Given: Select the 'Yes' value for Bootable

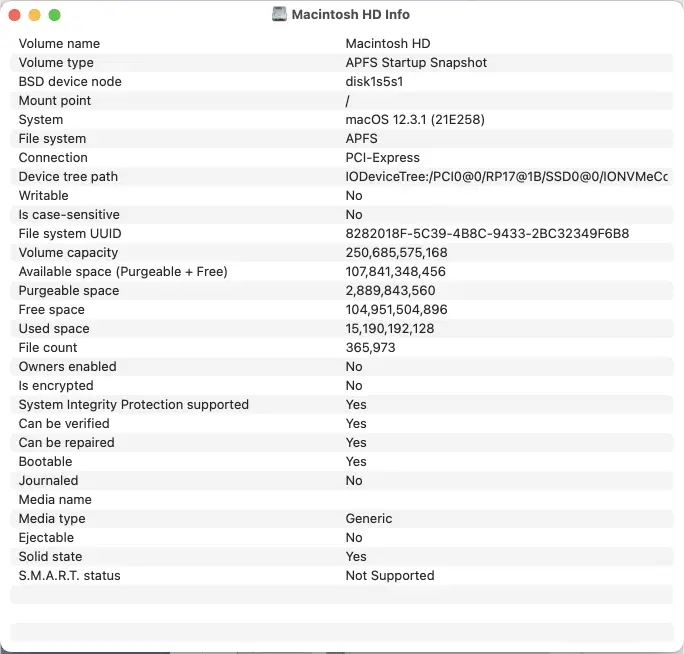Looking at the screenshot, I should (x=356, y=462).
